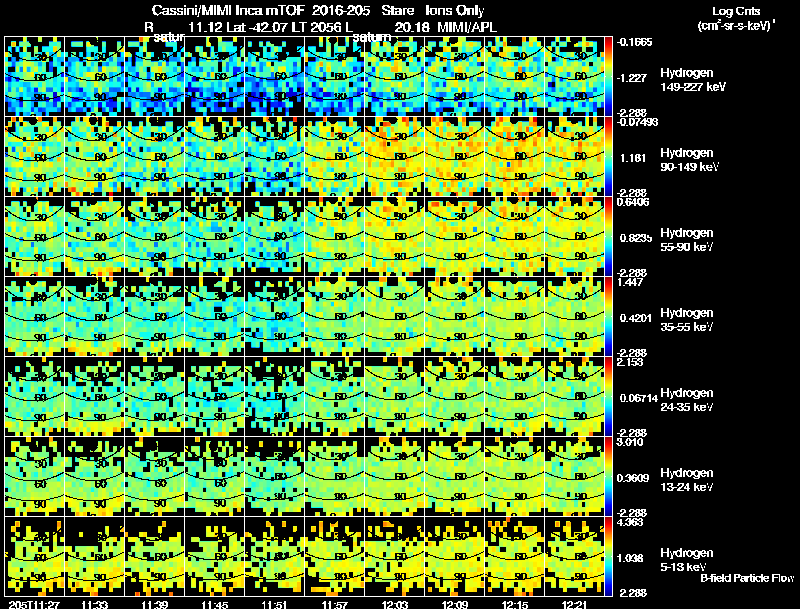The image size is (800, 609).
Task: Select the 'Hydrogen 13-24 keV' label
Action: point(687,480)
